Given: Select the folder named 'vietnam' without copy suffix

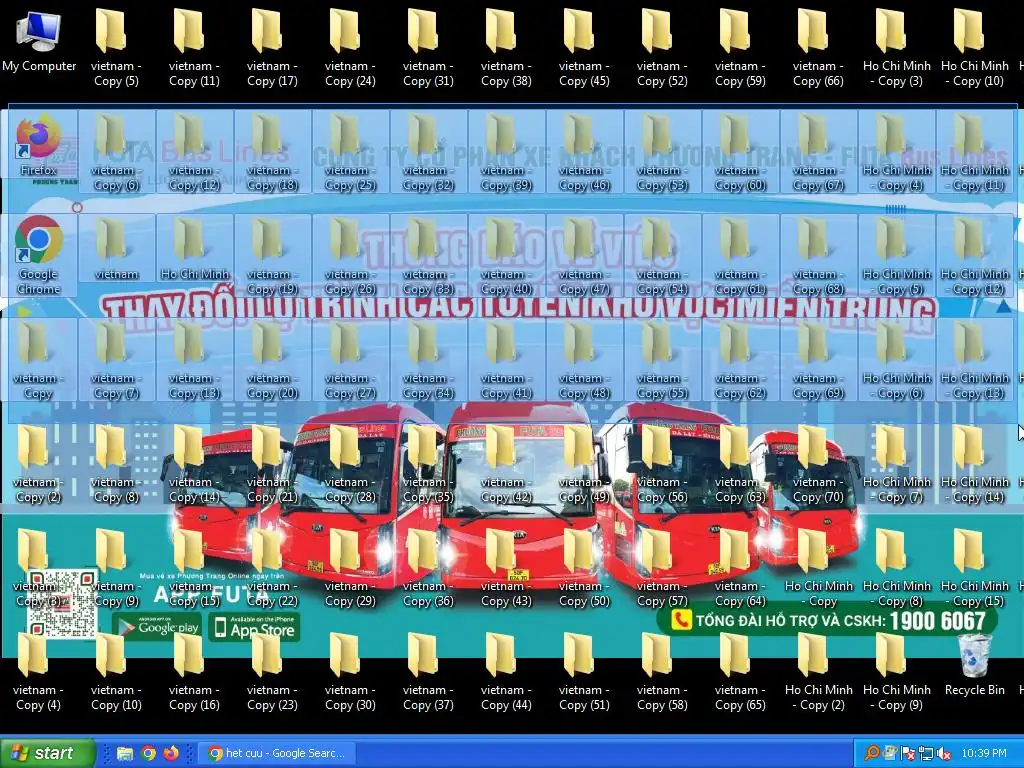Looking at the screenshot, I should 116,248.
